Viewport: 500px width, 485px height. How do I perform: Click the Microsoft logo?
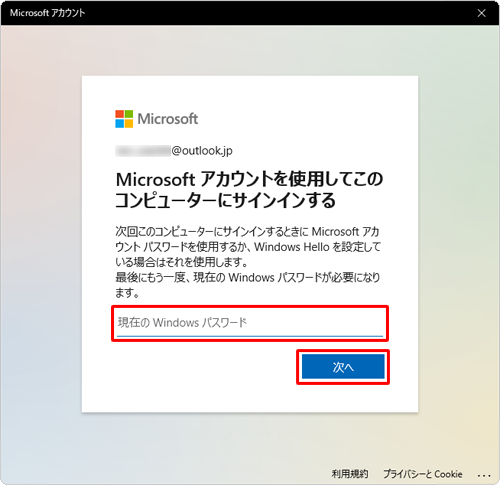tap(157, 119)
